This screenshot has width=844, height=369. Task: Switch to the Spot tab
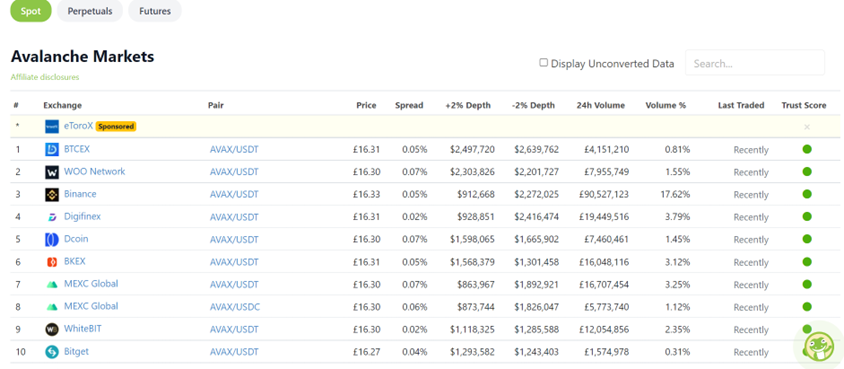[31, 11]
